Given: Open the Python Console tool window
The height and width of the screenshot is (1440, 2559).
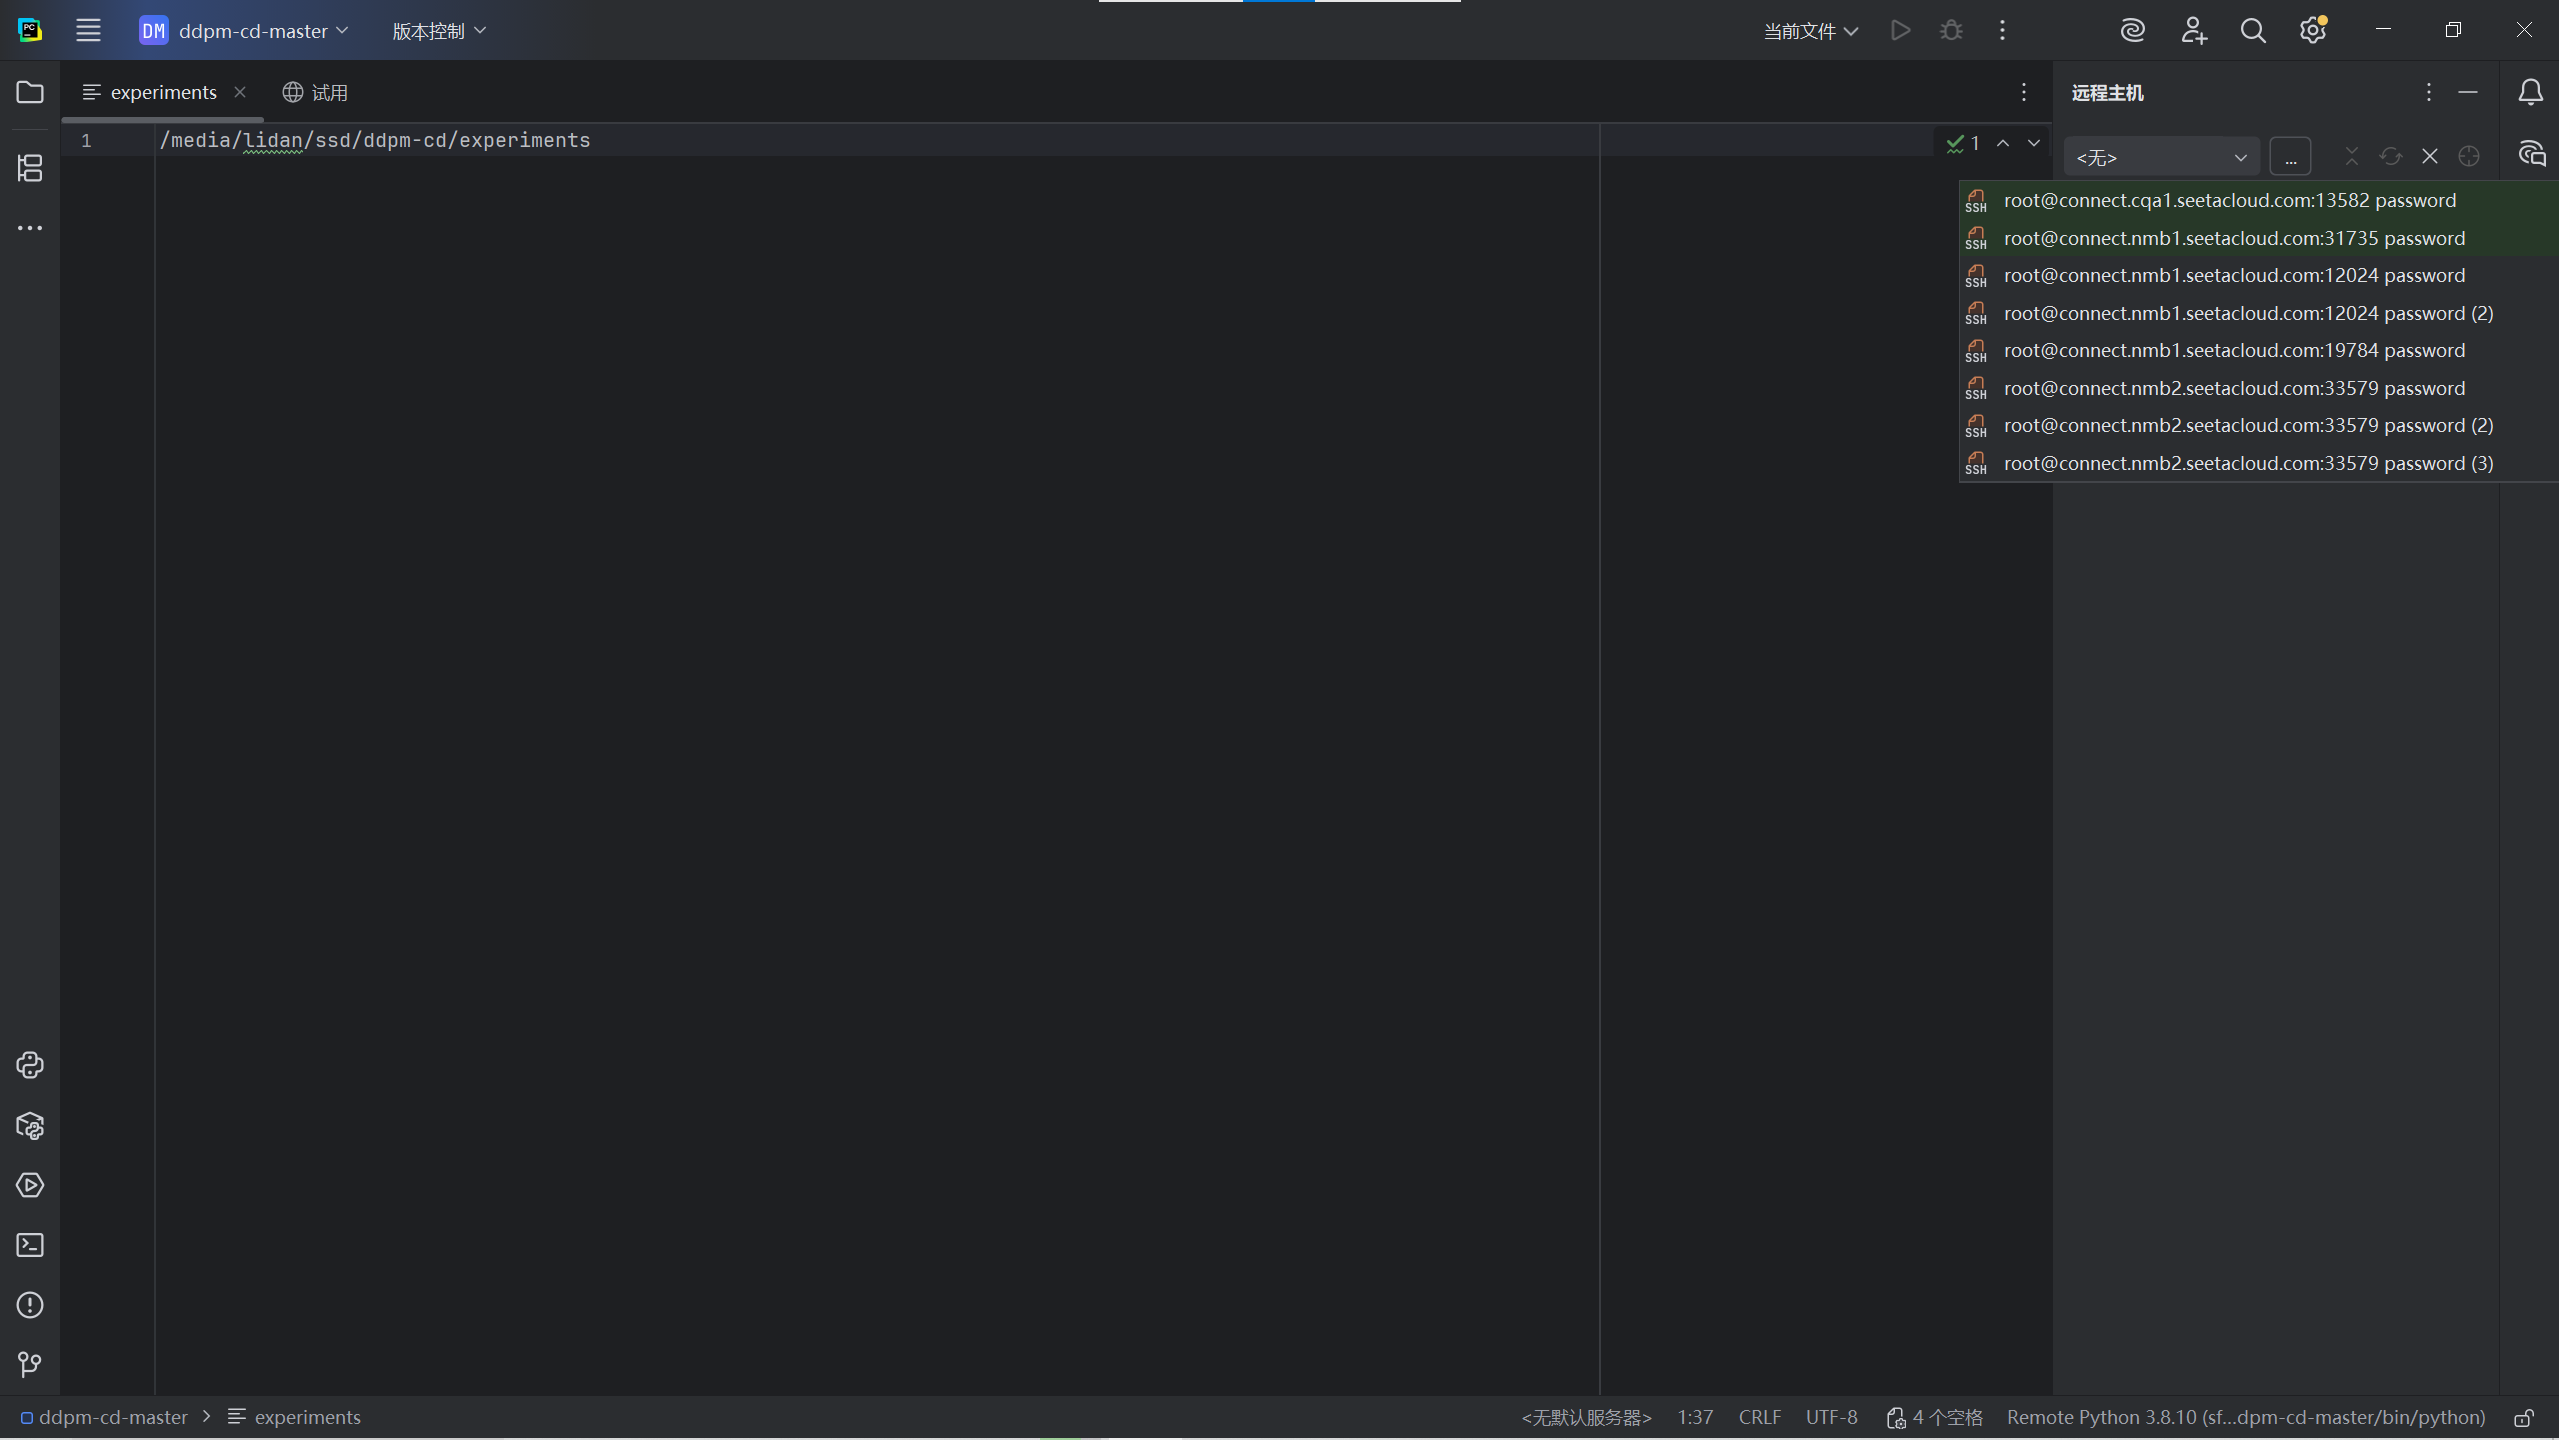Looking at the screenshot, I should [x=30, y=1065].
